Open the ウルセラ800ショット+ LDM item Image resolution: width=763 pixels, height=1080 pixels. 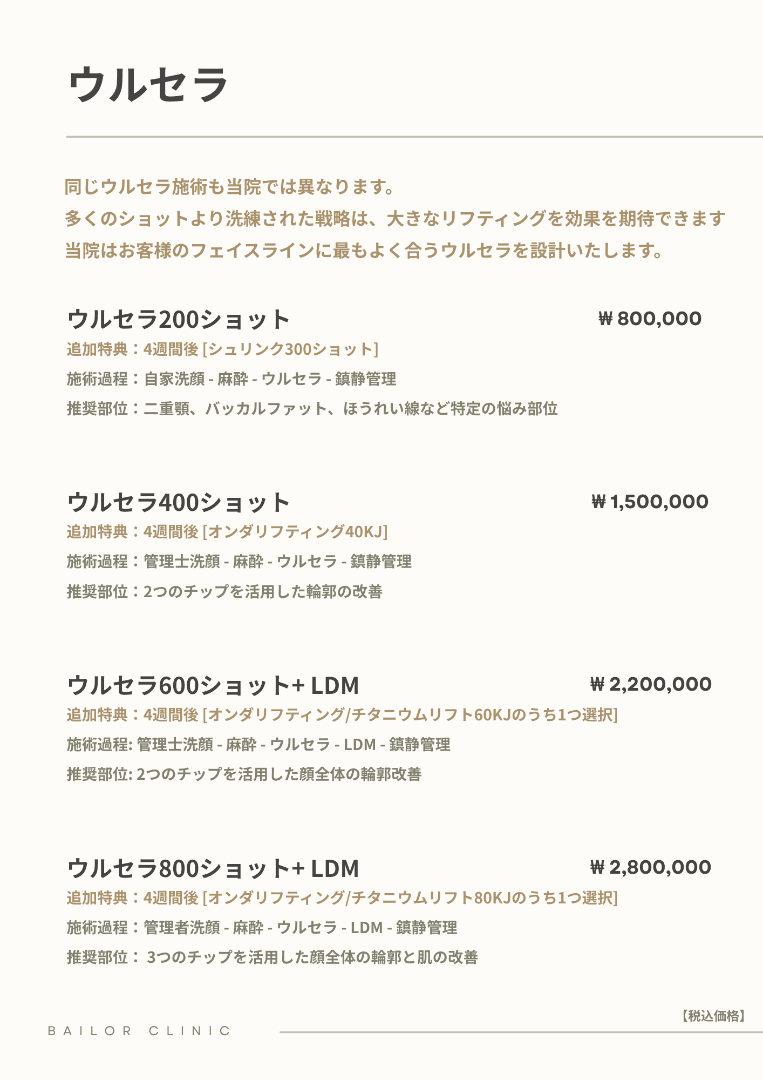(212, 868)
